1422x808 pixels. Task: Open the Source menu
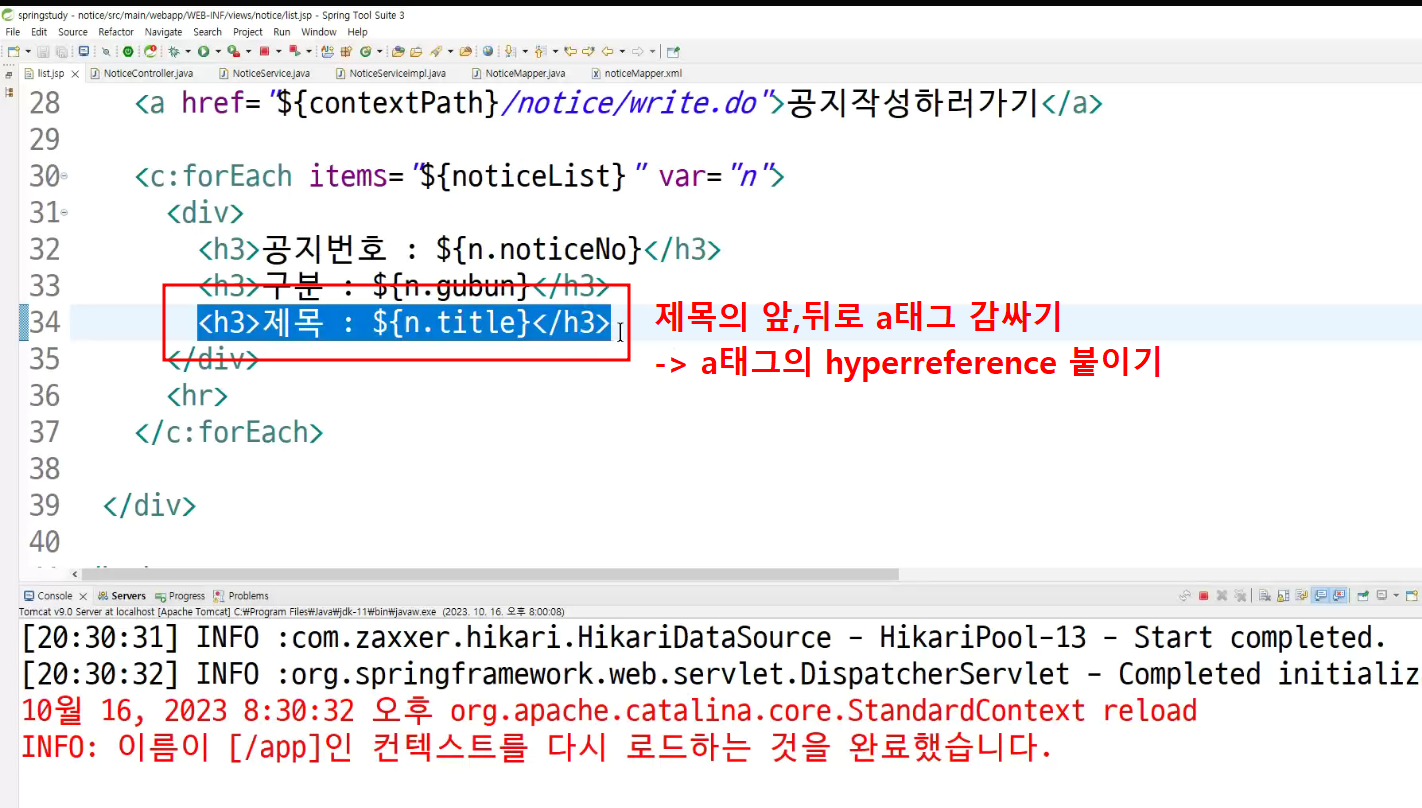(73, 32)
